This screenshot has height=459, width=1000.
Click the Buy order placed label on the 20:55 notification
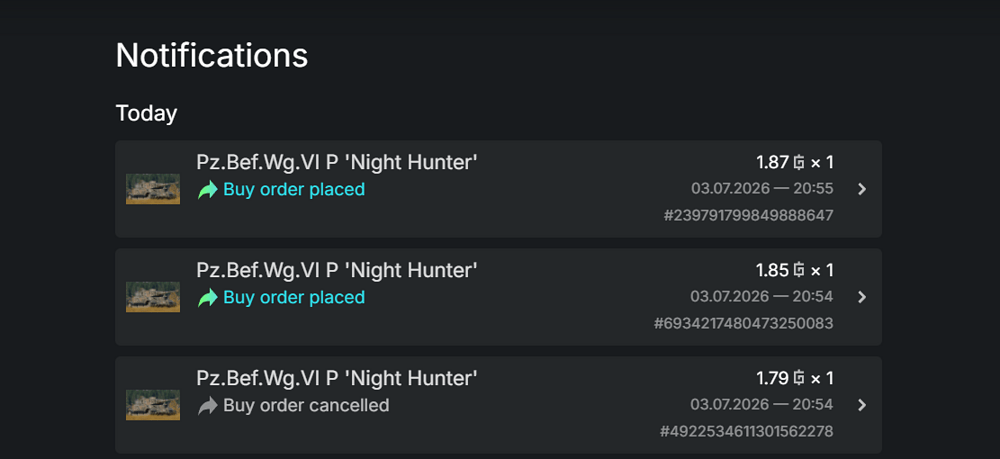(x=294, y=189)
